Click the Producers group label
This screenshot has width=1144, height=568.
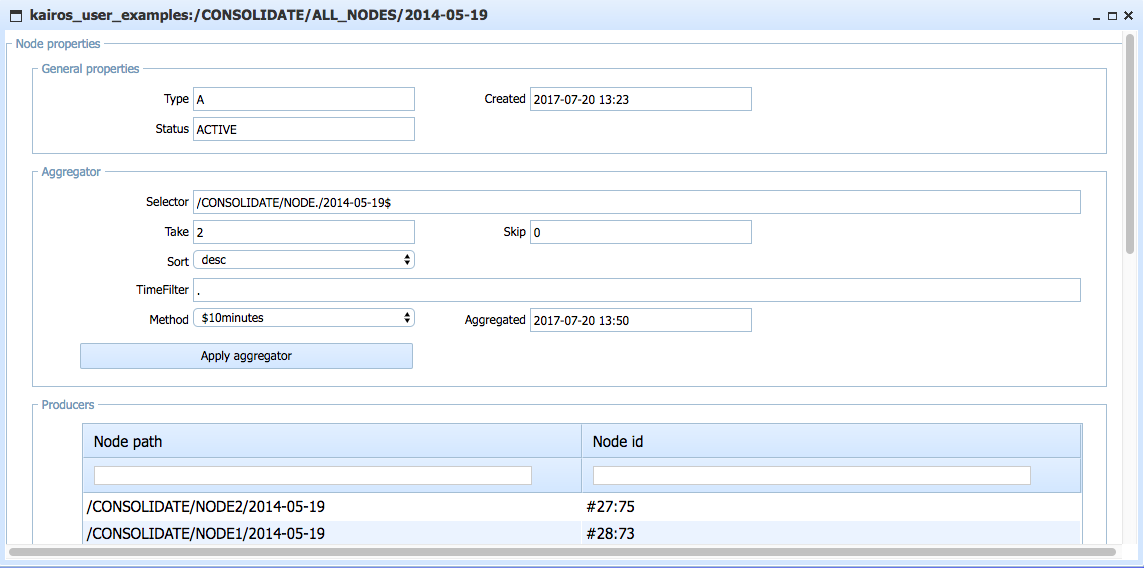68,403
